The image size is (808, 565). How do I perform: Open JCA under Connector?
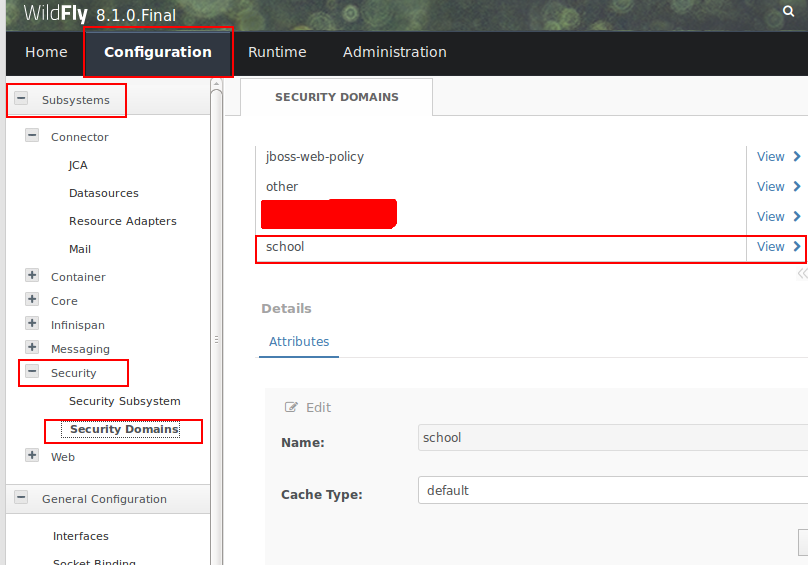pyautogui.click(x=78, y=165)
